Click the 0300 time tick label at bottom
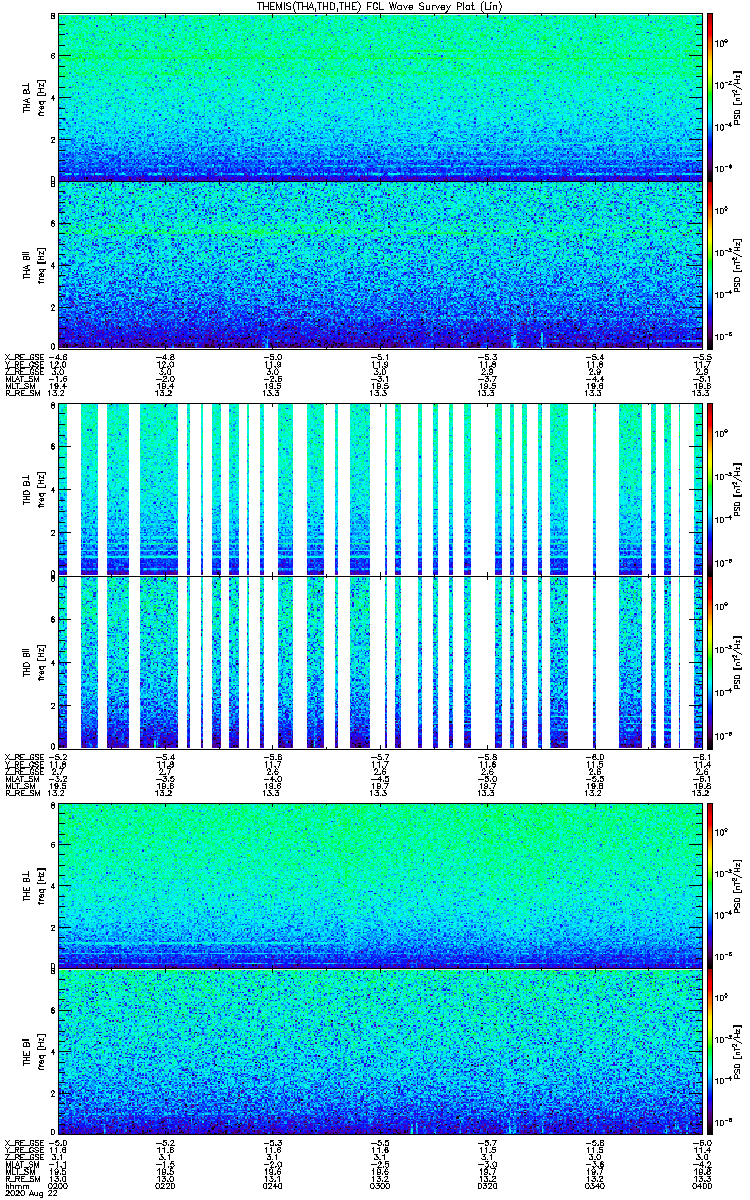This screenshot has width=750, height=1200. pyautogui.click(x=380, y=1185)
